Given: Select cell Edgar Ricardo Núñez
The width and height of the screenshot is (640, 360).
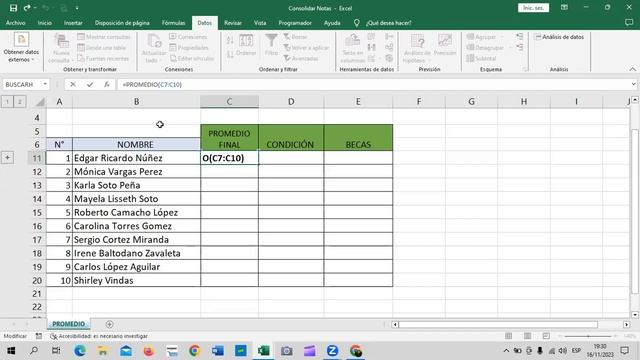Looking at the screenshot, I should point(136,158).
